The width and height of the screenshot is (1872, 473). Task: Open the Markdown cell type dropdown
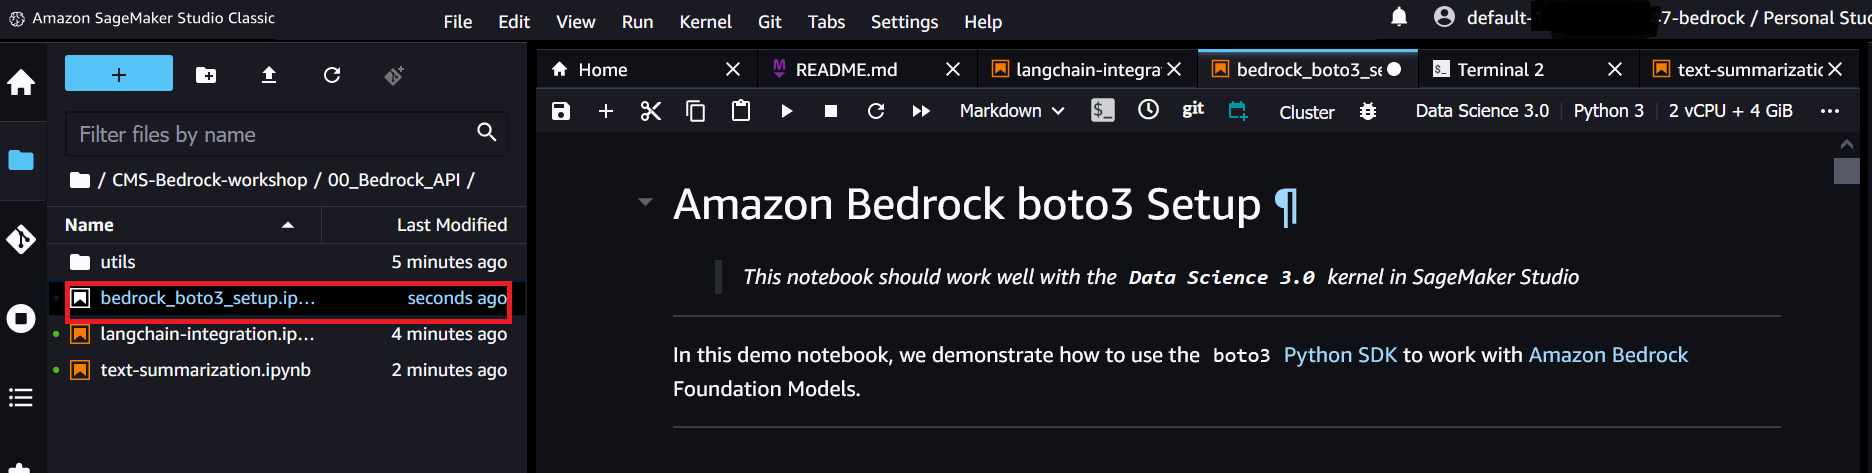[x=1012, y=111]
